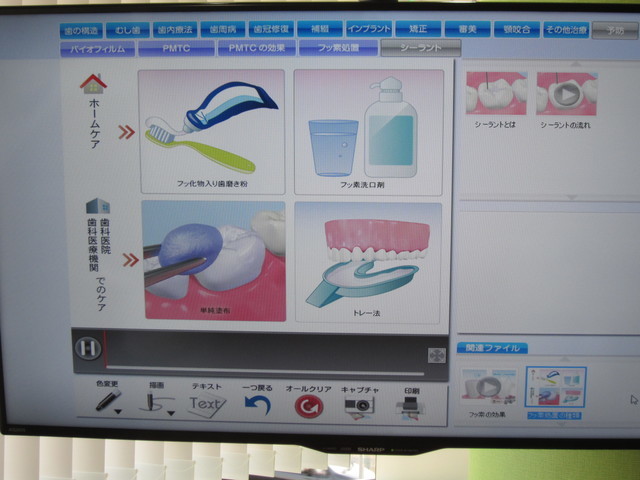Open the 歯内療法 category tab
Viewport: 640px width, 480px height.
(x=175, y=30)
